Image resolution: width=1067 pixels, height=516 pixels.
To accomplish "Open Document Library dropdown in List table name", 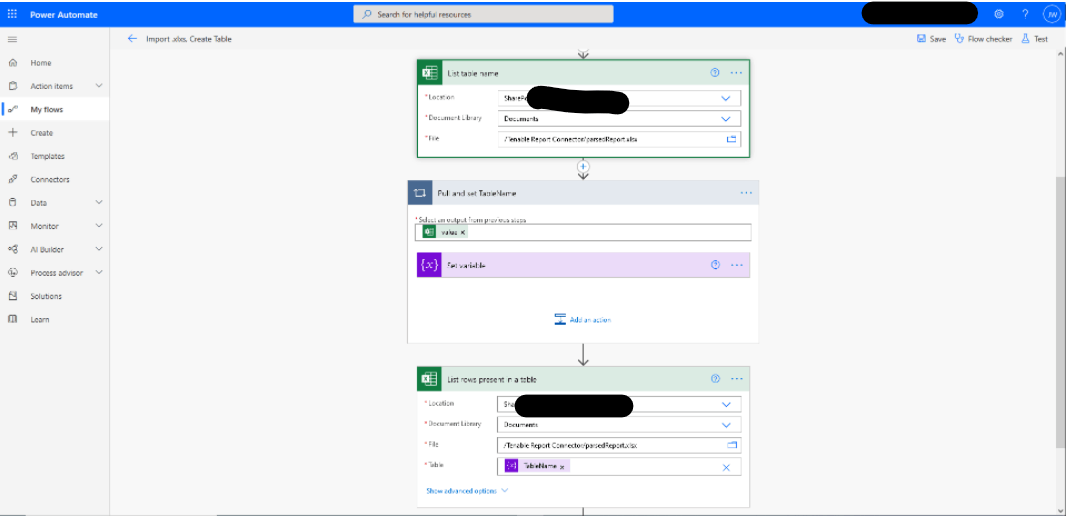I will [725, 118].
